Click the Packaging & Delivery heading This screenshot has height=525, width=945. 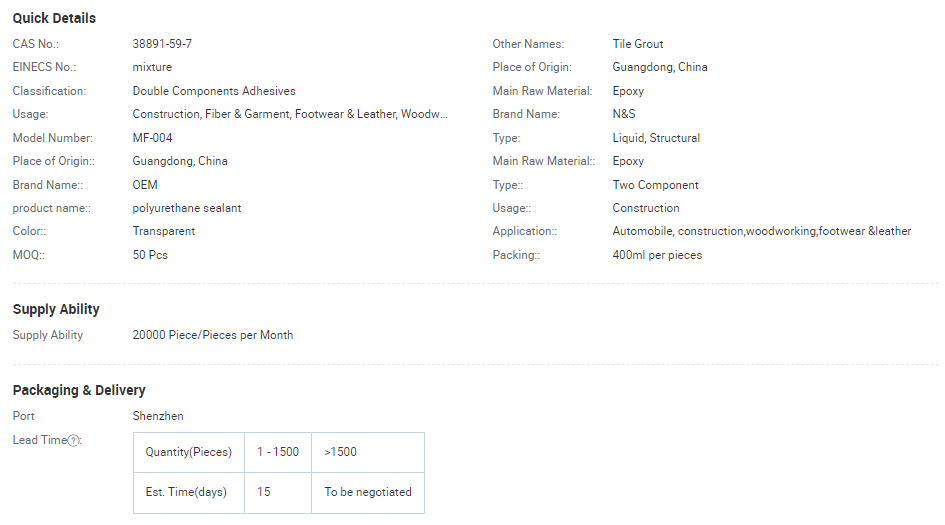point(79,390)
